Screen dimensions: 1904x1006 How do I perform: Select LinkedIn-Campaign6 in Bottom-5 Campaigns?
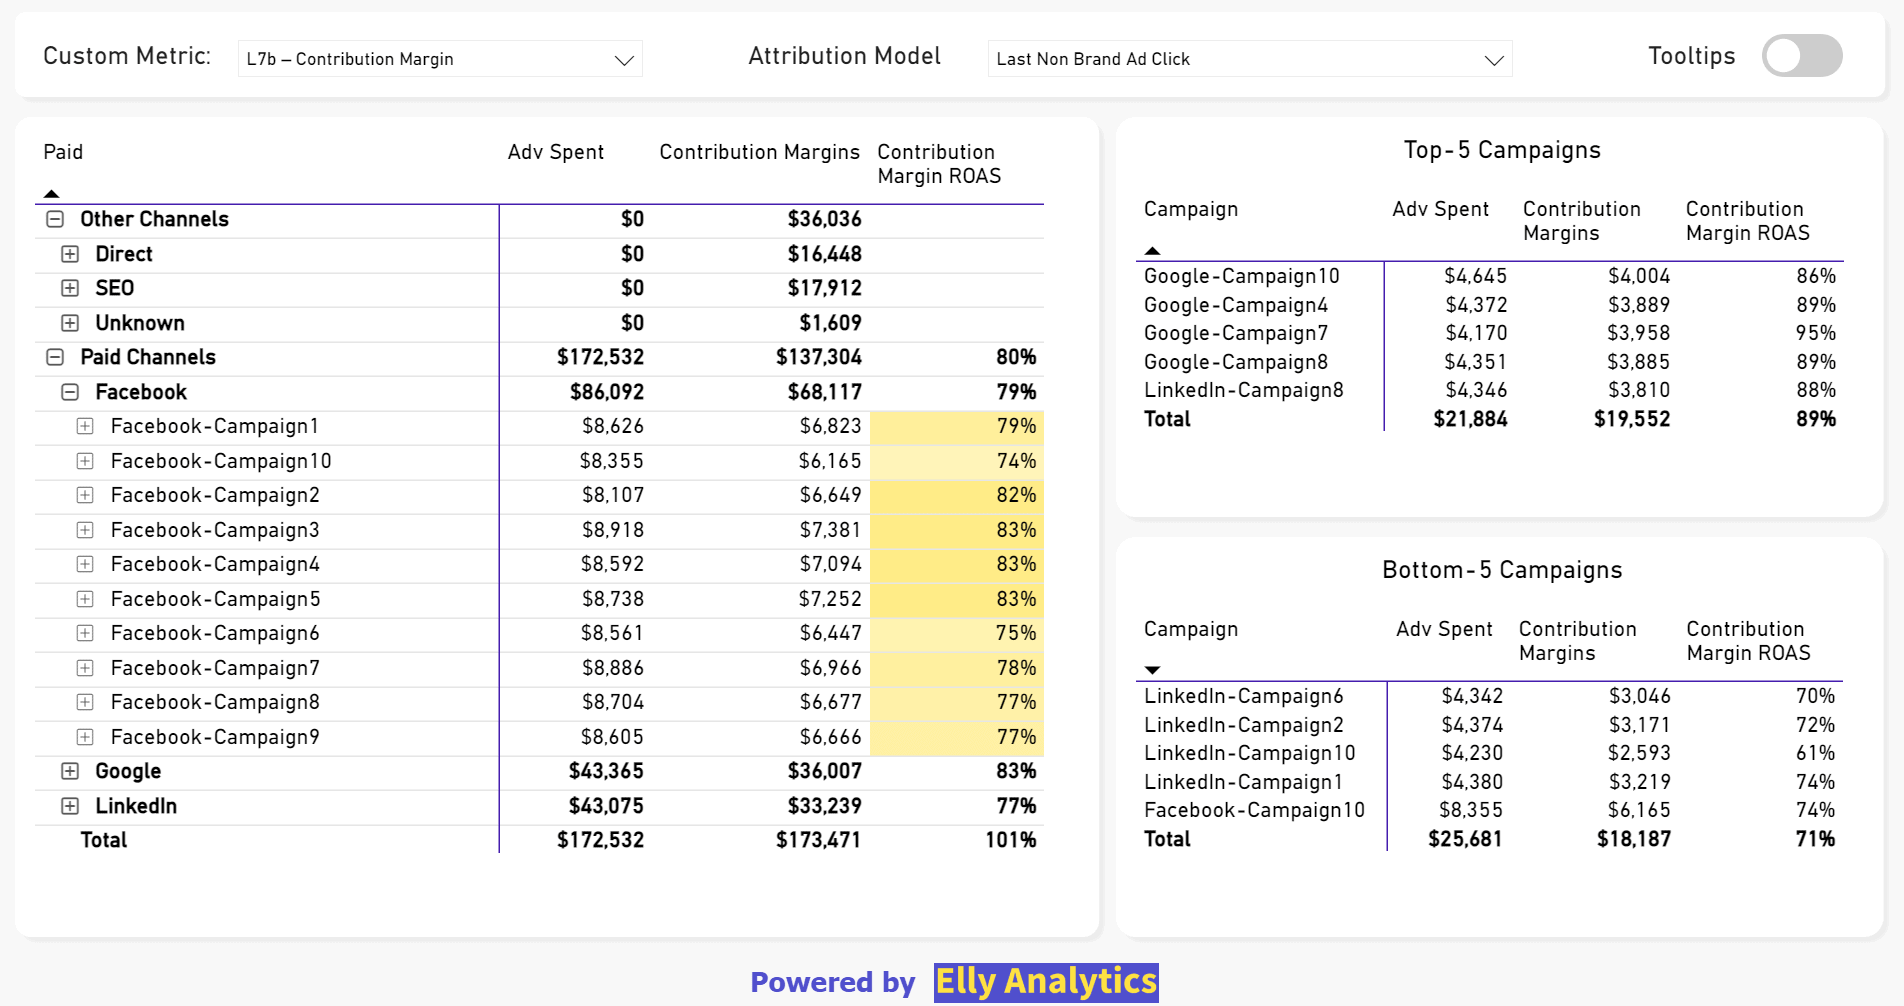point(1243,696)
